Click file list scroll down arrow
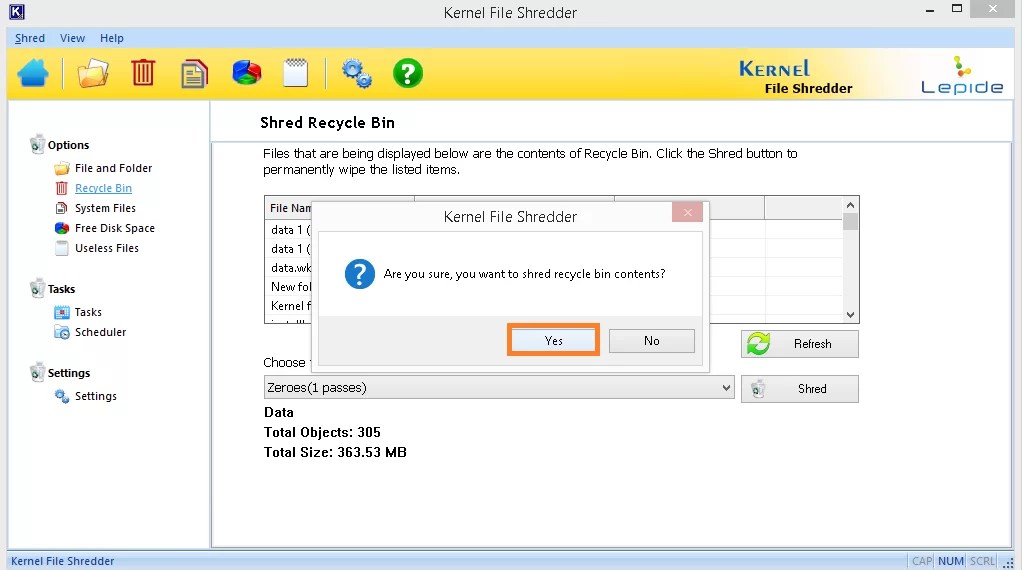The height and width of the screenshot is (570, 1022). pyautogui.click(x=850, y=315)
